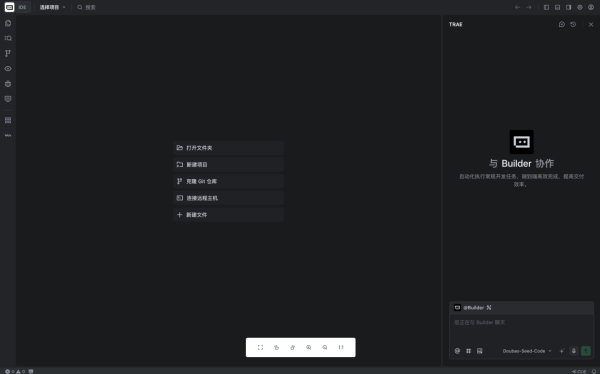Click 克隆 Git 仓库 to clone a repository
The height and width of the screenshot is (374, 600).
coord(228,181)
